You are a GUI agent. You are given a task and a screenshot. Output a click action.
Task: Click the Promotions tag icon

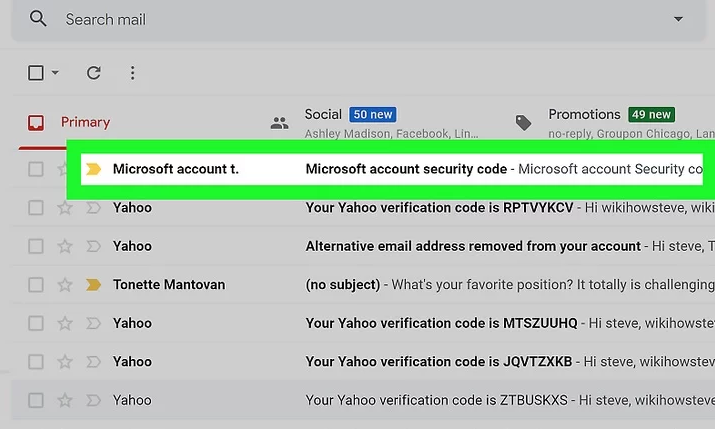coord(523,123)
